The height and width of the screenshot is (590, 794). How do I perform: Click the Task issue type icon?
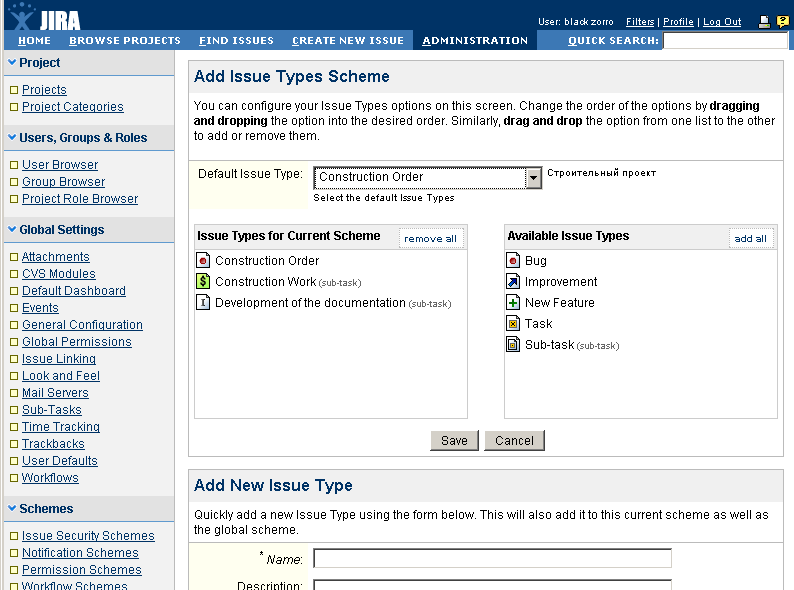pyautogui.click(x=513, y=324)
